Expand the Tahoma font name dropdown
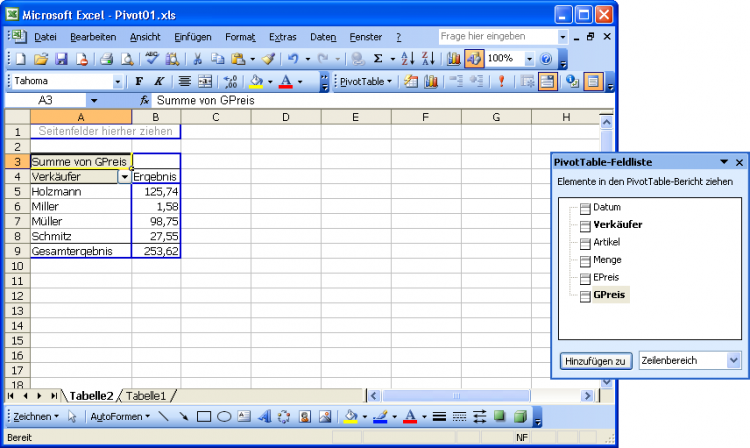The image size is (750, 448). (118, 82)
